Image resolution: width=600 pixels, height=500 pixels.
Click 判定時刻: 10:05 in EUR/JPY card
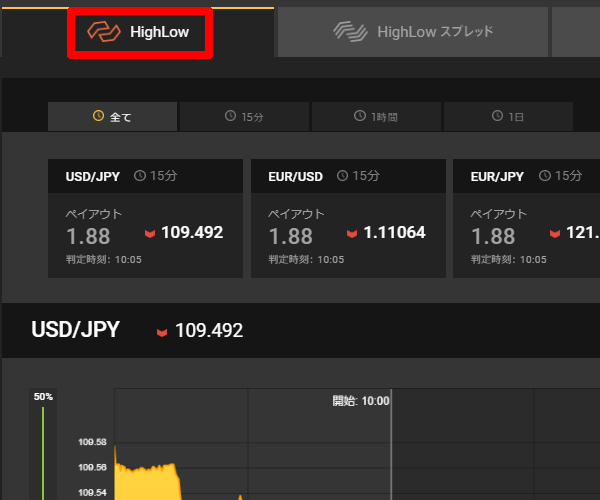pyautogui.click(x=509, y=260)
